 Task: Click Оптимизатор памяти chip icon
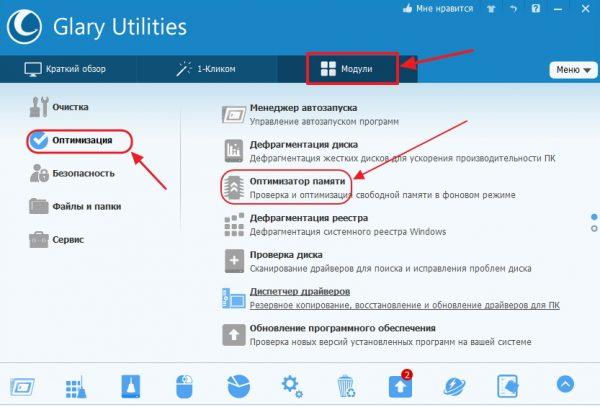pyautogui.click(x=234, y=187)
